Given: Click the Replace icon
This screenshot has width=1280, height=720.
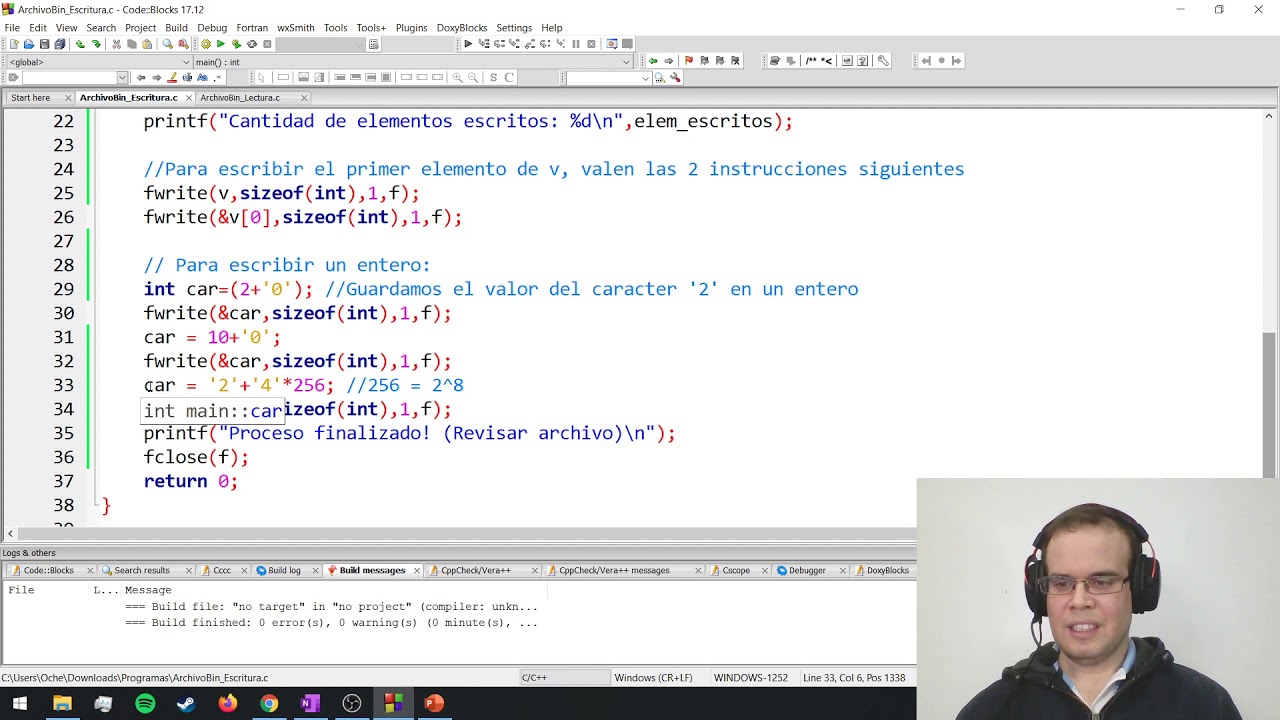Looking at the screenshot, I should point(183,44).
